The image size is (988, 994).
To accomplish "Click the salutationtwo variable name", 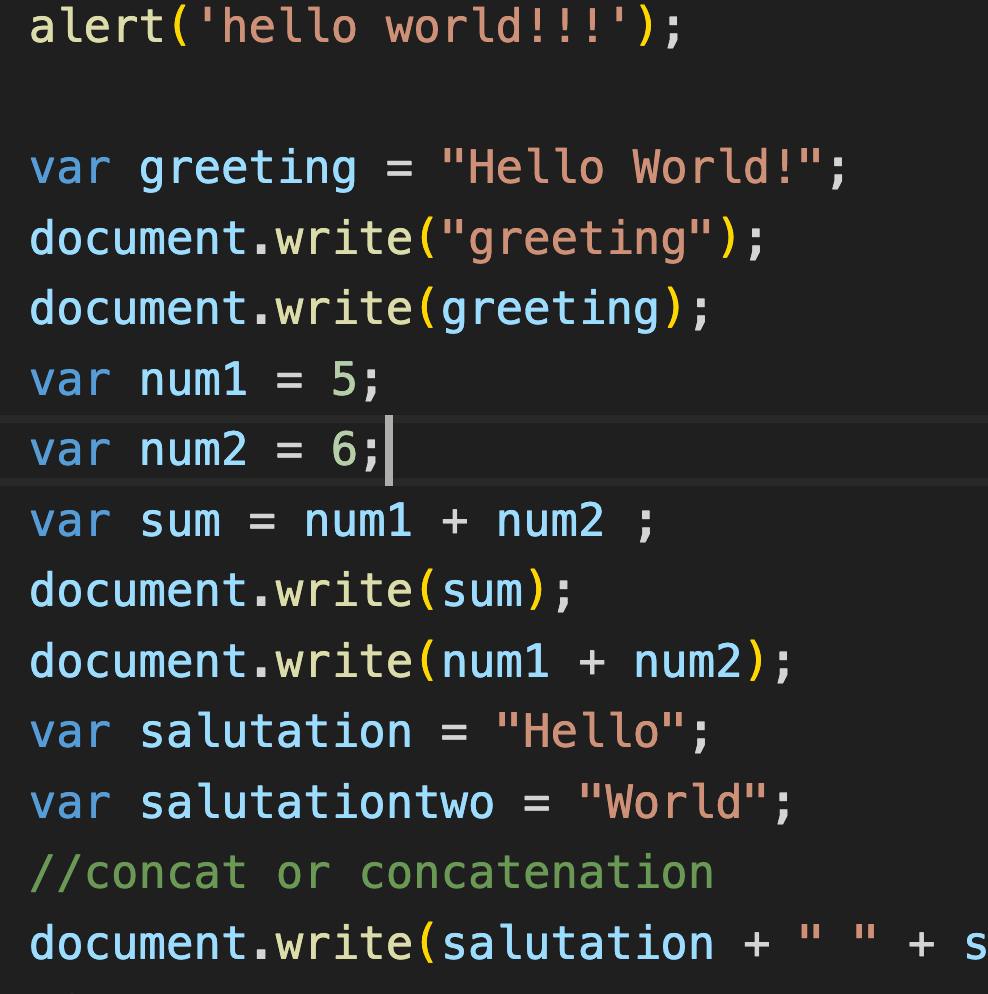I will click(316, 803).
